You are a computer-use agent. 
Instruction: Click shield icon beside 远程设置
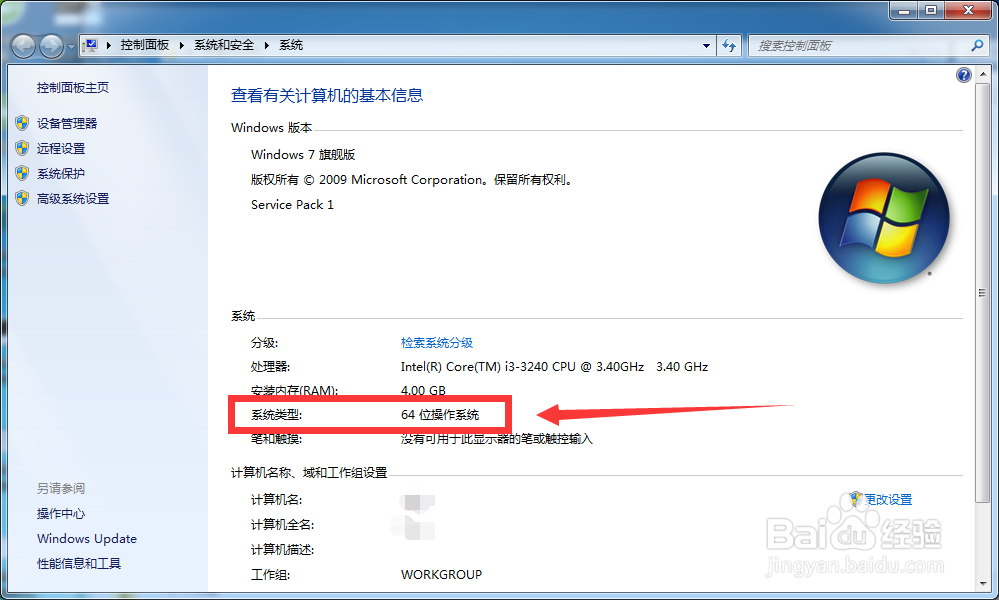(22, 148)
